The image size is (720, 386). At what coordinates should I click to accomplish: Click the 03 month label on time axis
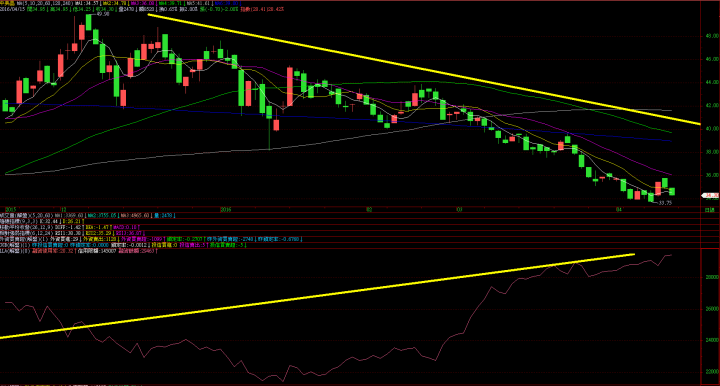459,209
